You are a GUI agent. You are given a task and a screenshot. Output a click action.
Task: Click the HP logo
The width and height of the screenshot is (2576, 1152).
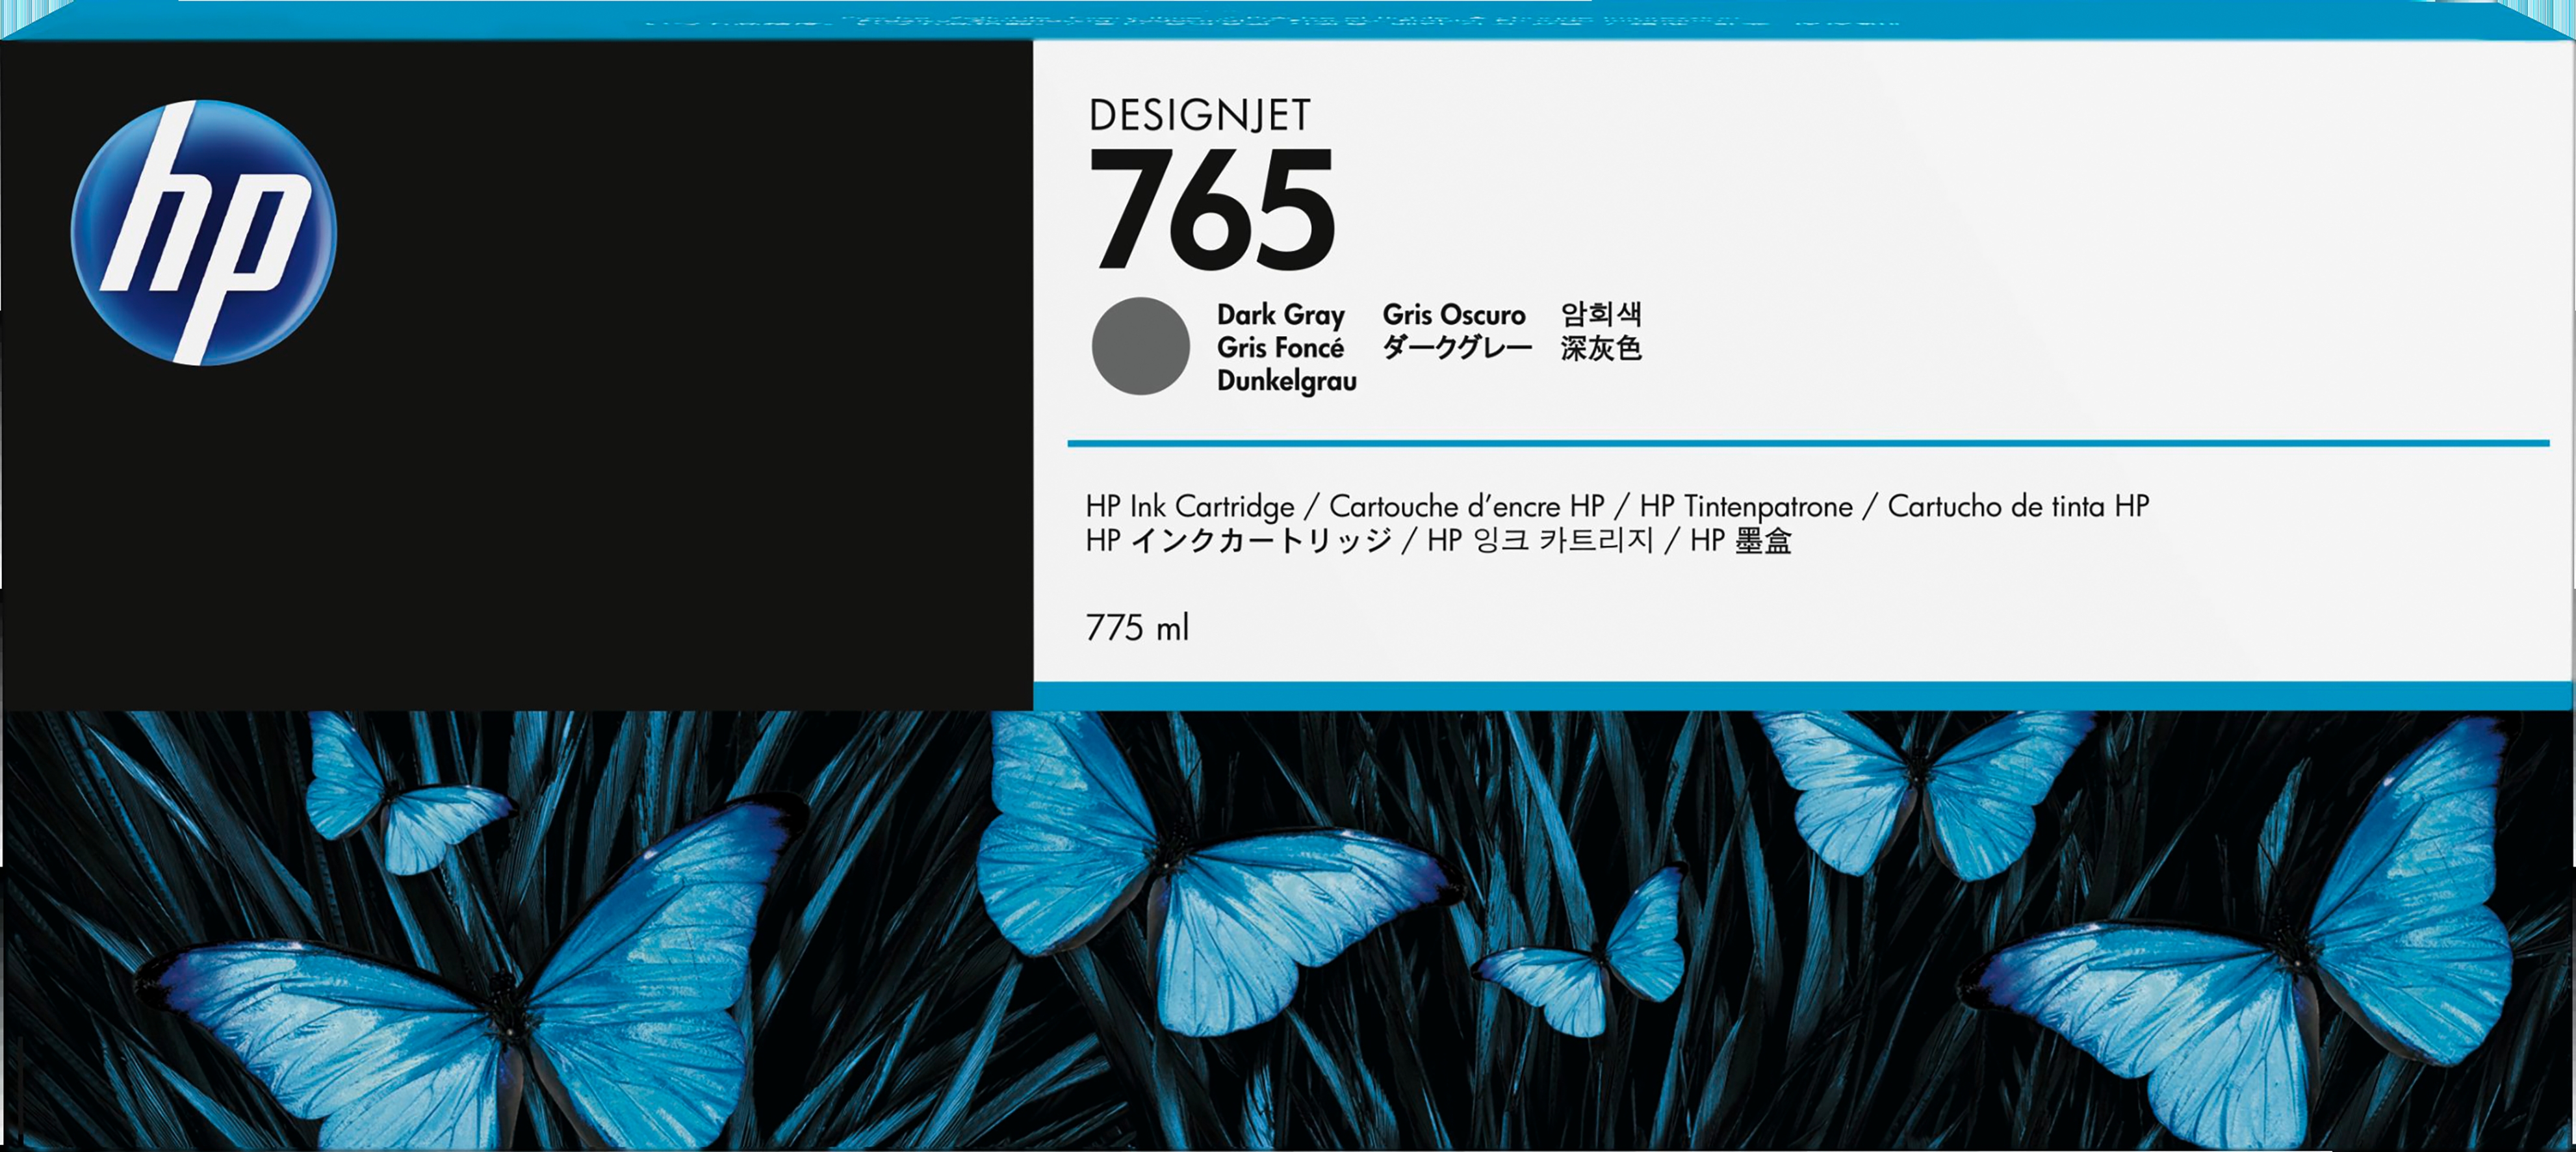204,232
